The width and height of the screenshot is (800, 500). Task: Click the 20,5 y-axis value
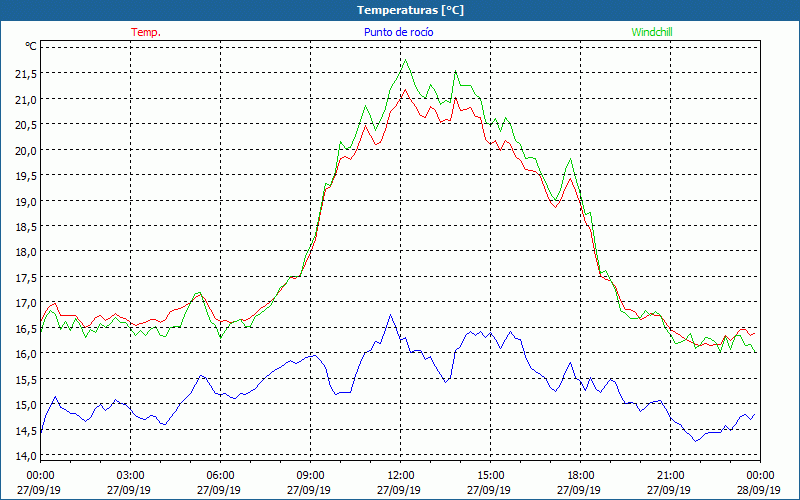click(x=26, y=125)
